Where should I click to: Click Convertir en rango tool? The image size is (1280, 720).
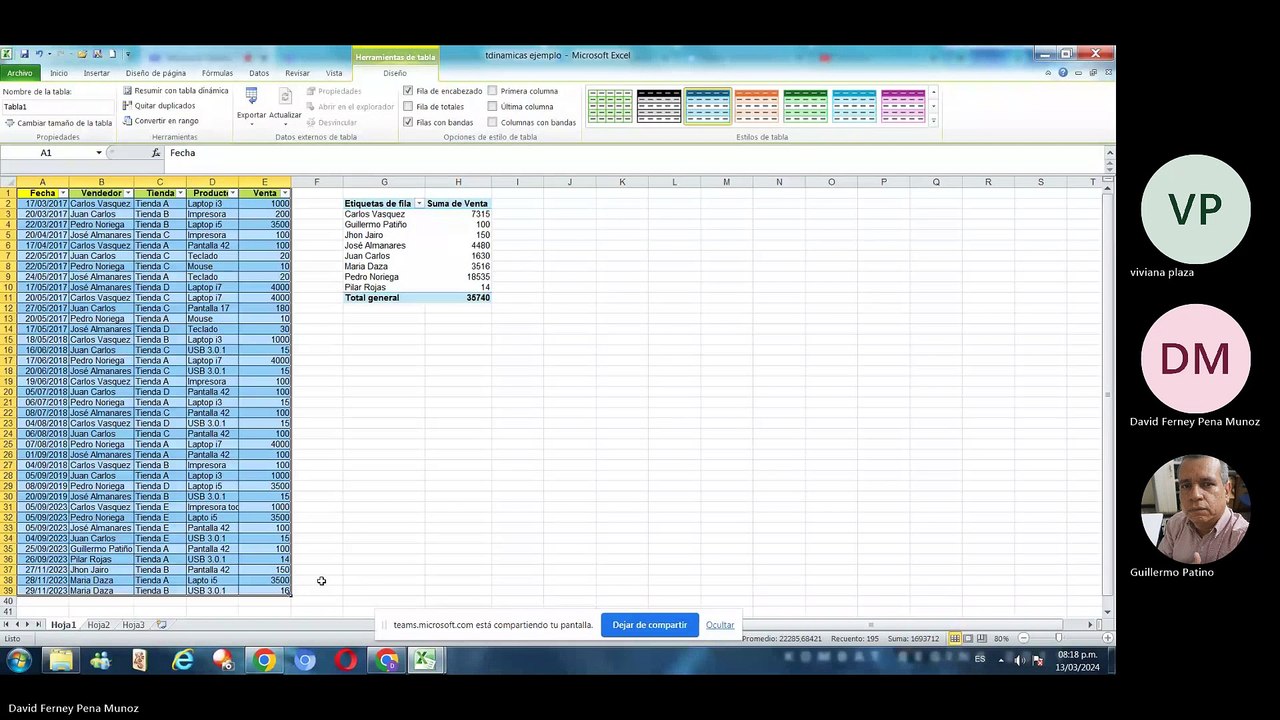160,121
